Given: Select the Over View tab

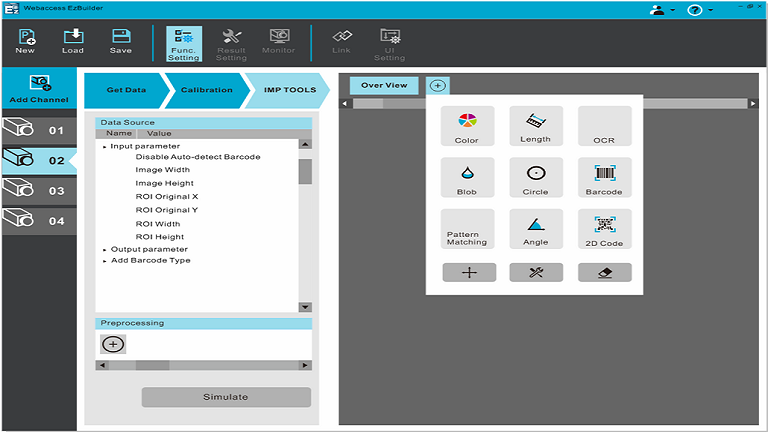Looking at the screenshot, I should click(384, 85).
